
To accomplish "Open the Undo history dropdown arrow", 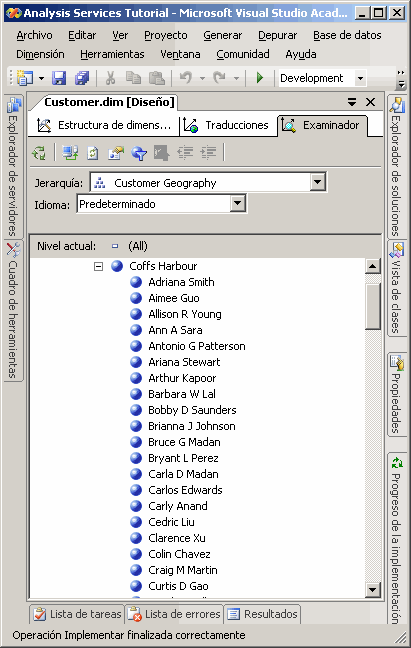I will coord(202,78).
